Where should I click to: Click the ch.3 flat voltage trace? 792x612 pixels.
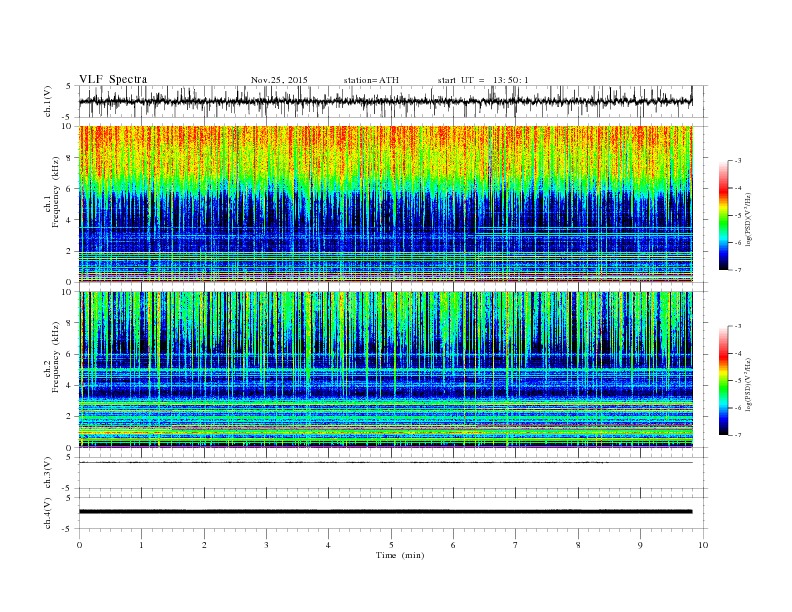(x=386, y=462)
